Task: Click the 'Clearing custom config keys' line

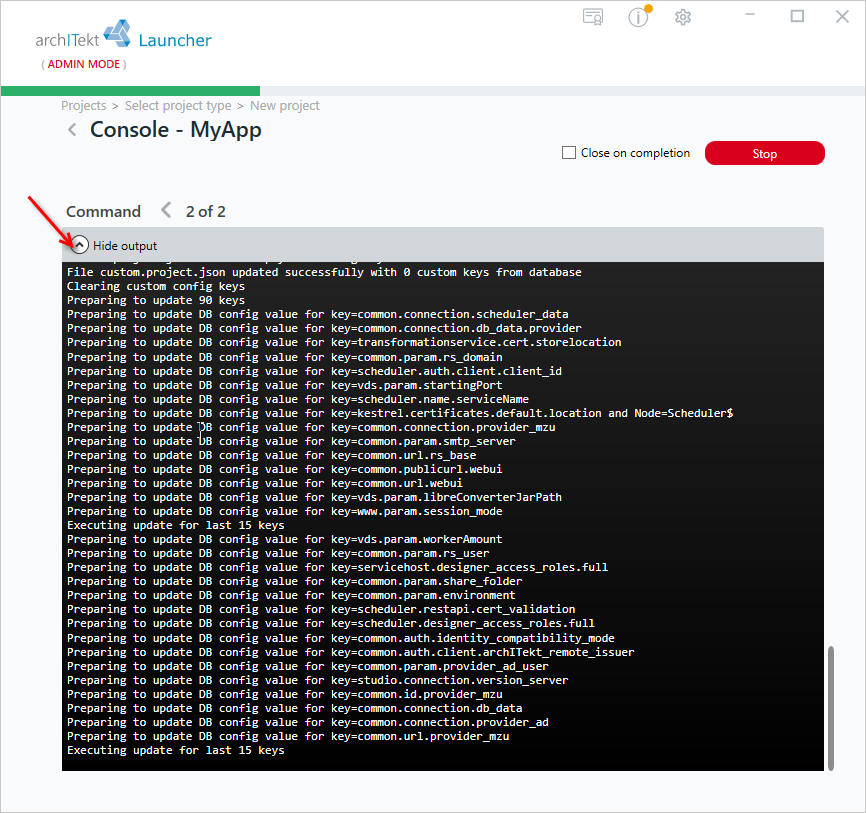Action: [156, 286]
